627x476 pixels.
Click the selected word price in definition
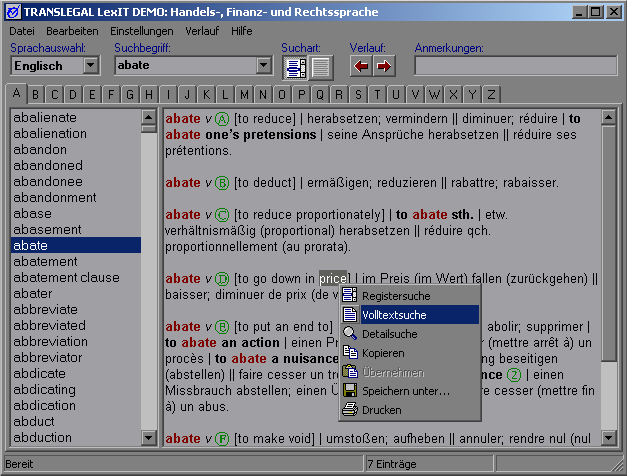333,278
